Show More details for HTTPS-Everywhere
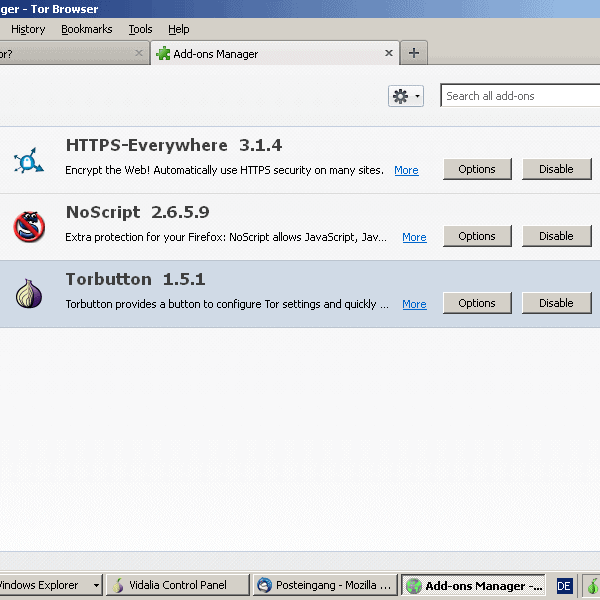The height and width of the screenshot is (600, 600). coord(406,170)
